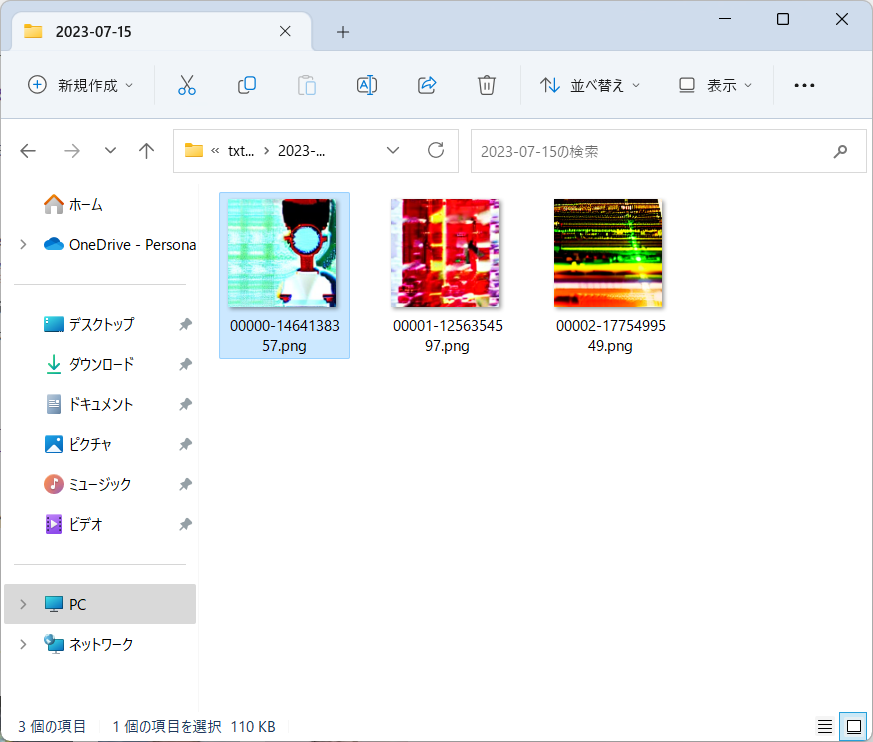Click the Paste clipboard icon

[x=307, y=85]
